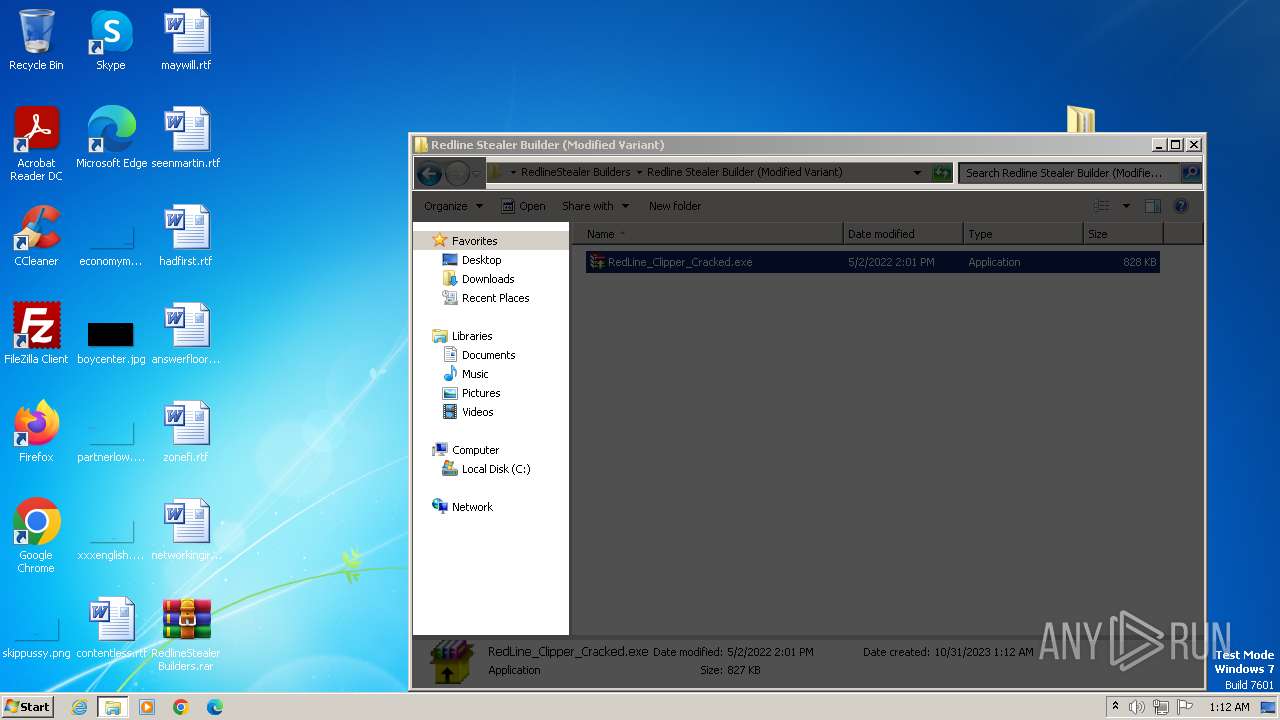Click the network tray icon
1280x720 pixels.
click(1161, 707)
